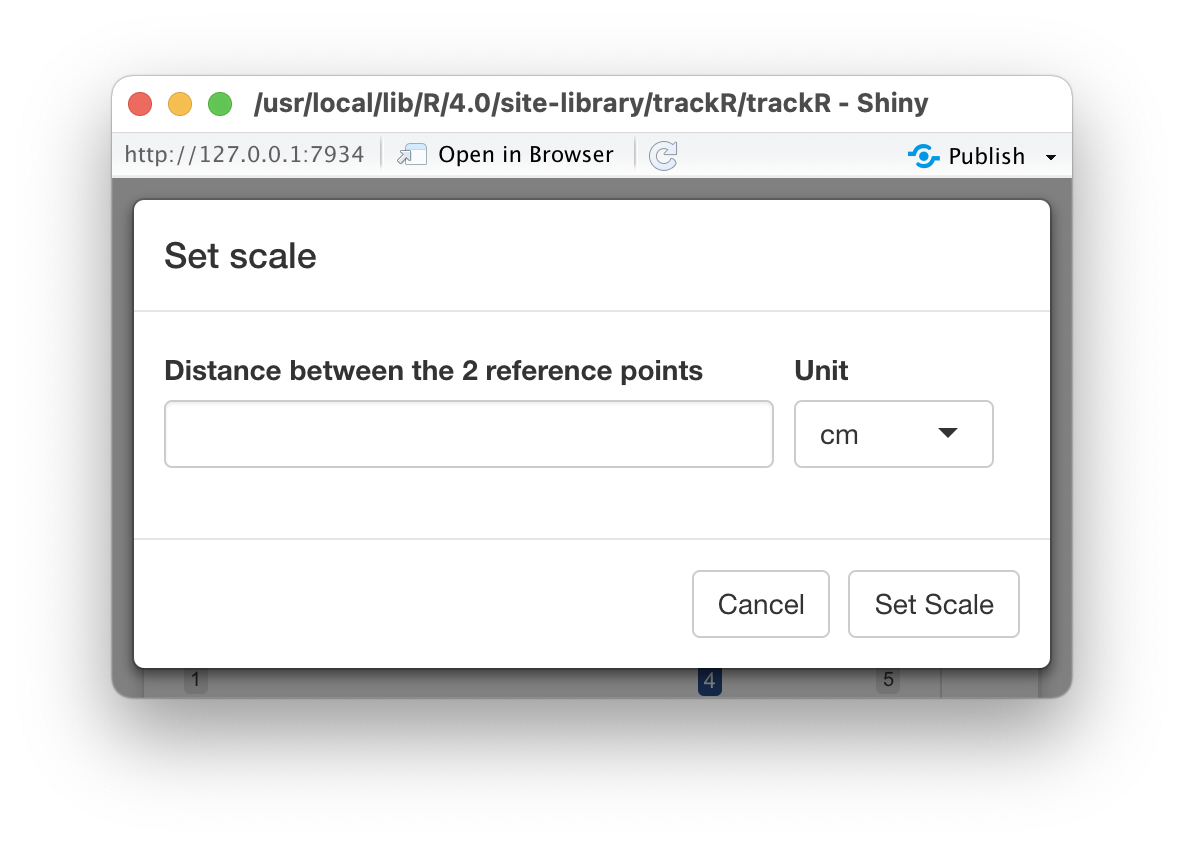Click the distance between reference points field
The image size is (1184, 846).
[x=469, y=434]
